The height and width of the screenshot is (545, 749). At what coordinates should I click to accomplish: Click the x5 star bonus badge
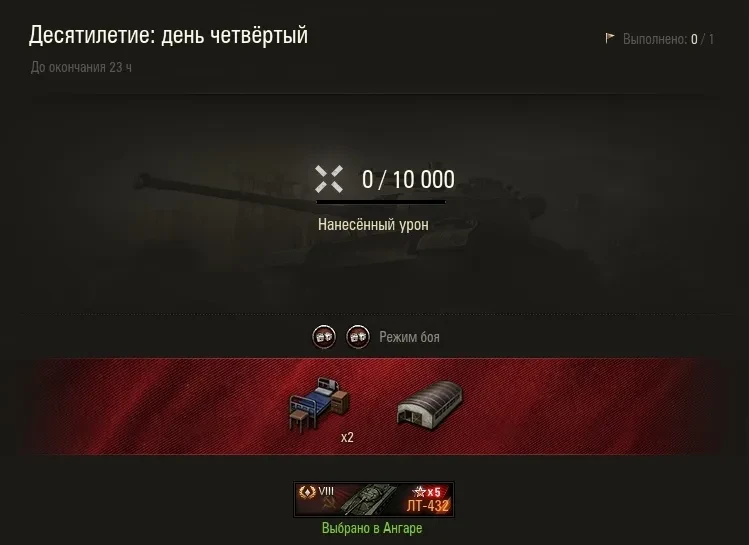coord(427,492)
